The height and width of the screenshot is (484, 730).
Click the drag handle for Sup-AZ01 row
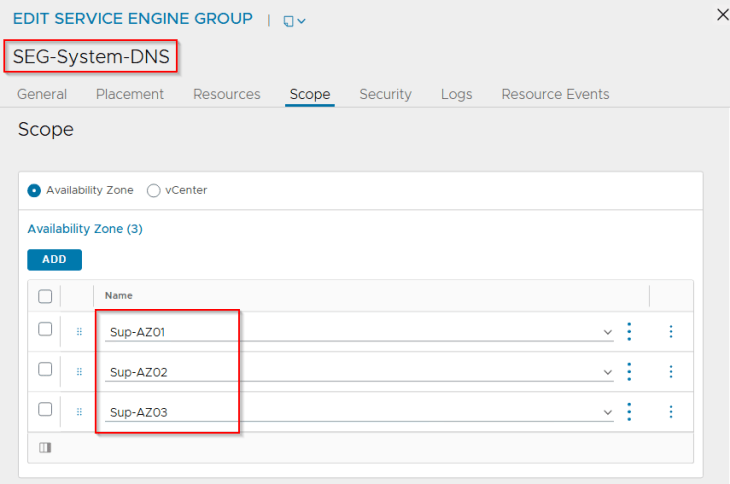click(80, 331)
